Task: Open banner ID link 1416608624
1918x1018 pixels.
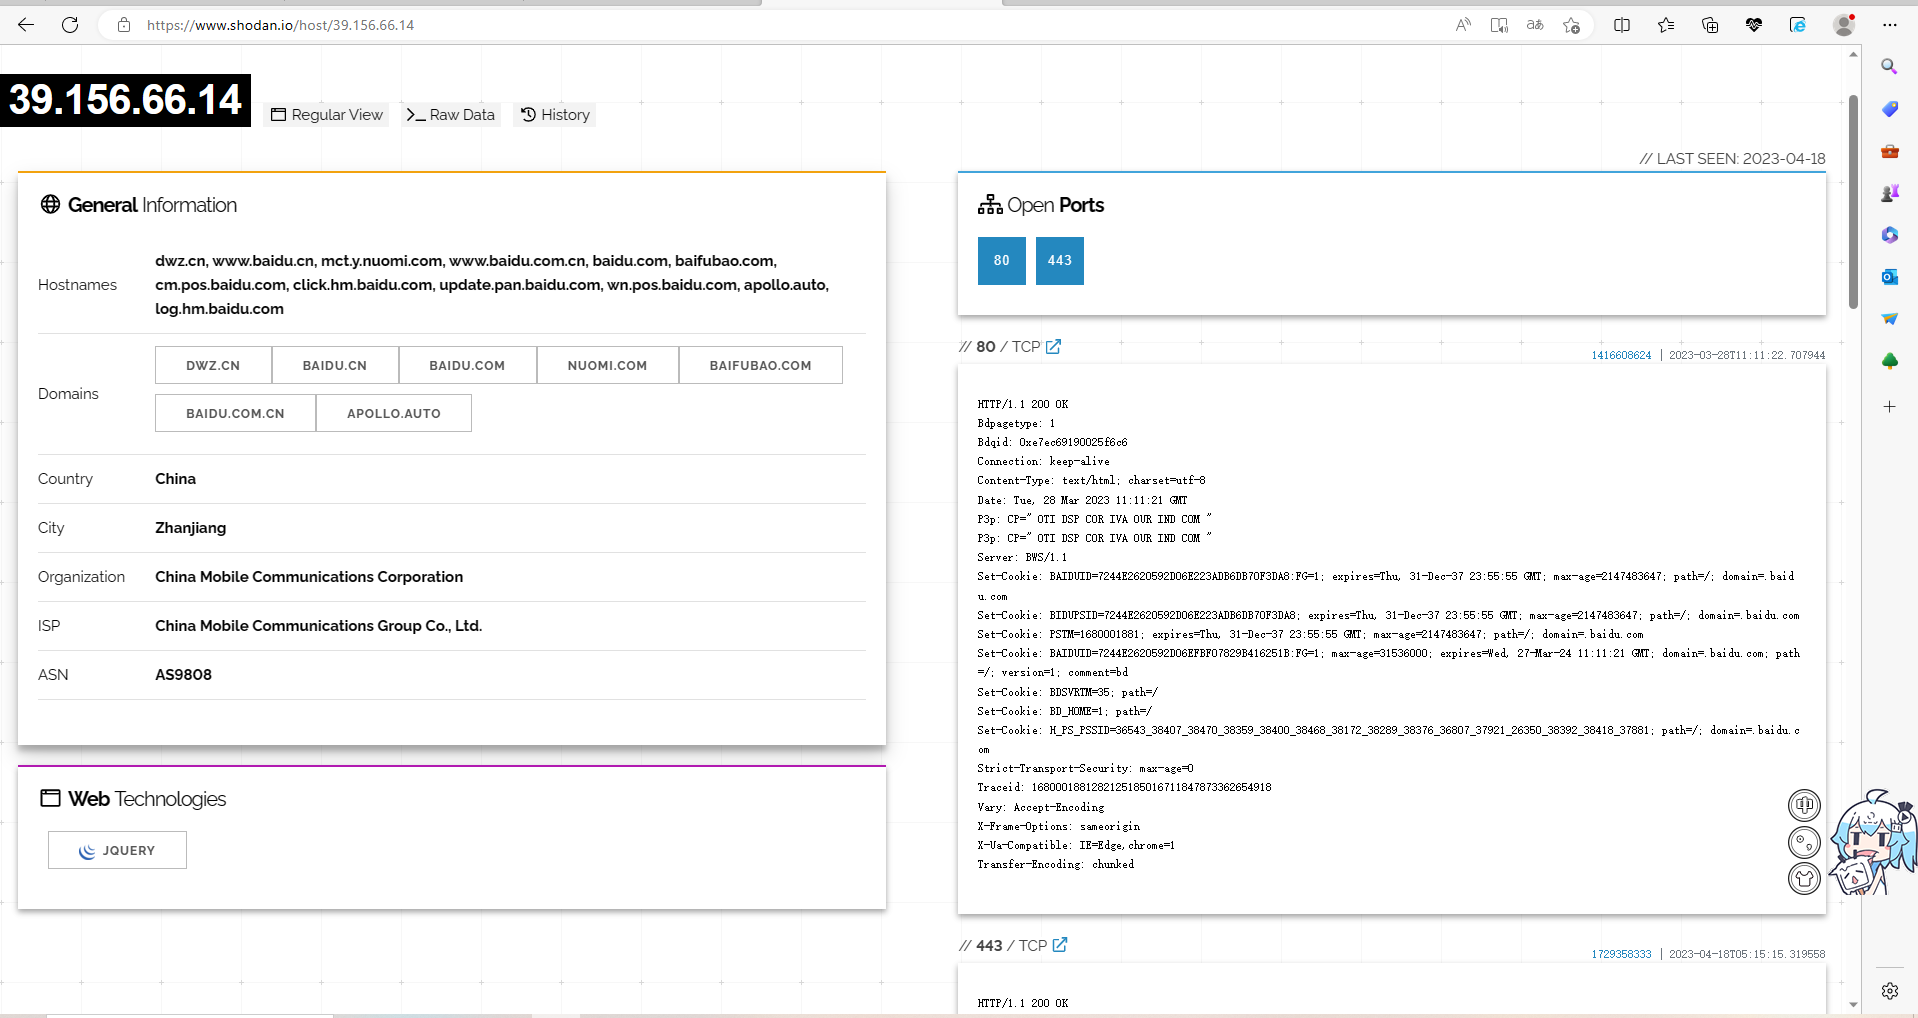Action: (x=1621, y=355)
